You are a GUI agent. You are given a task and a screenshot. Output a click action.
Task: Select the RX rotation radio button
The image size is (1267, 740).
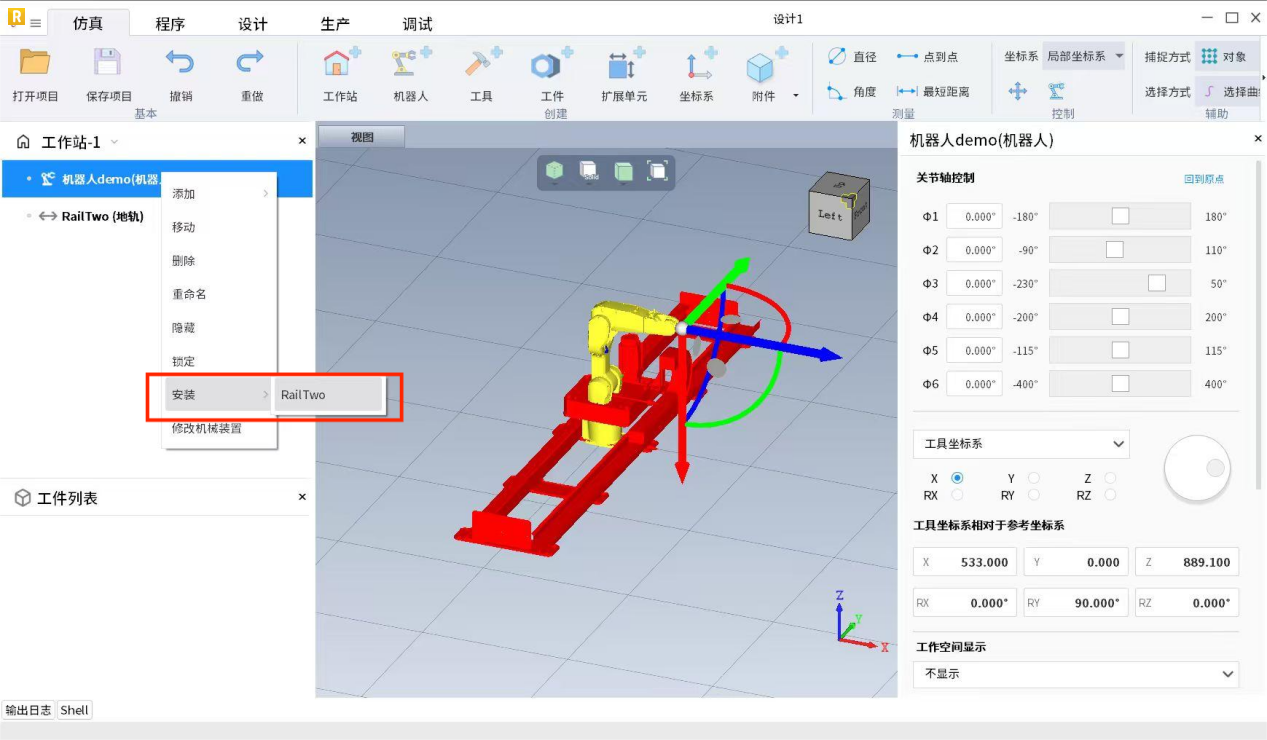tap(957, 495)
